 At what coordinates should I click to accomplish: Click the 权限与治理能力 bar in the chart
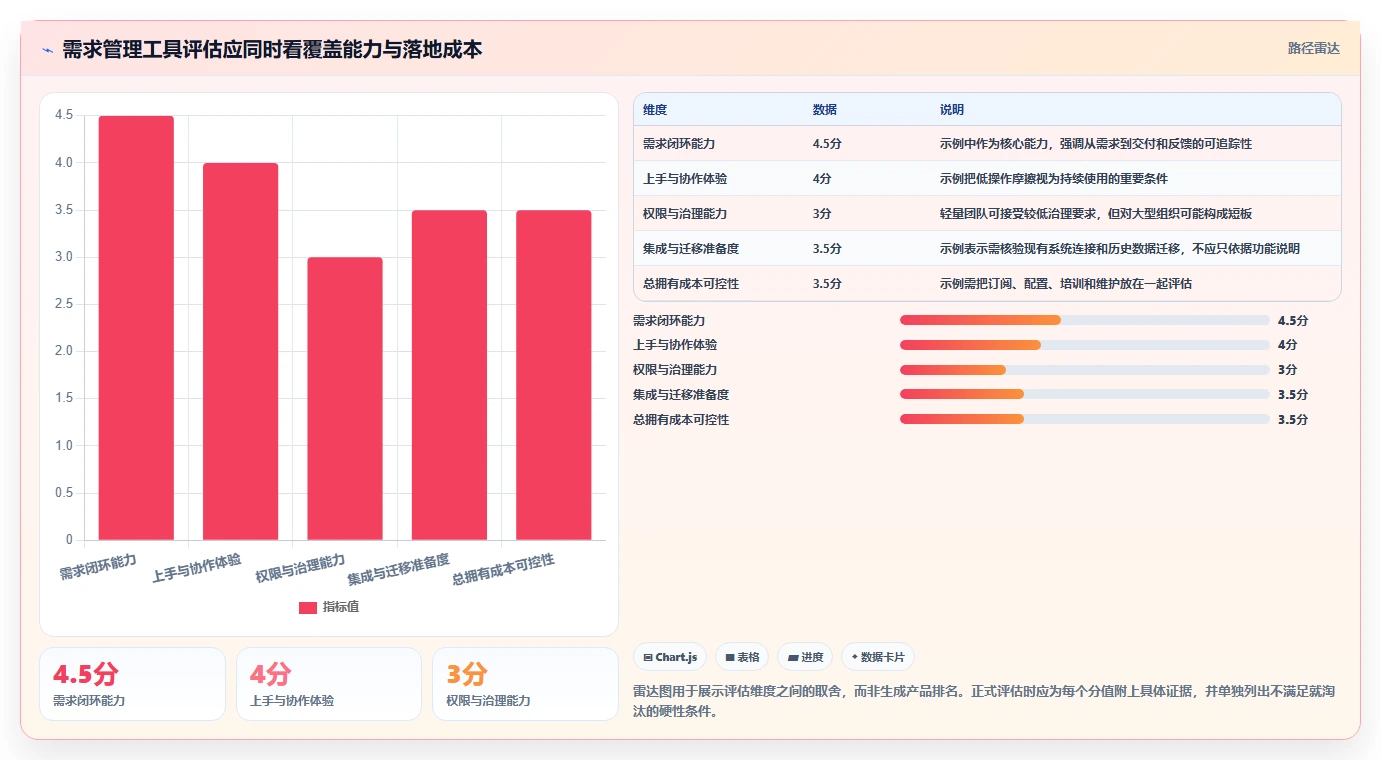(345, 399)
